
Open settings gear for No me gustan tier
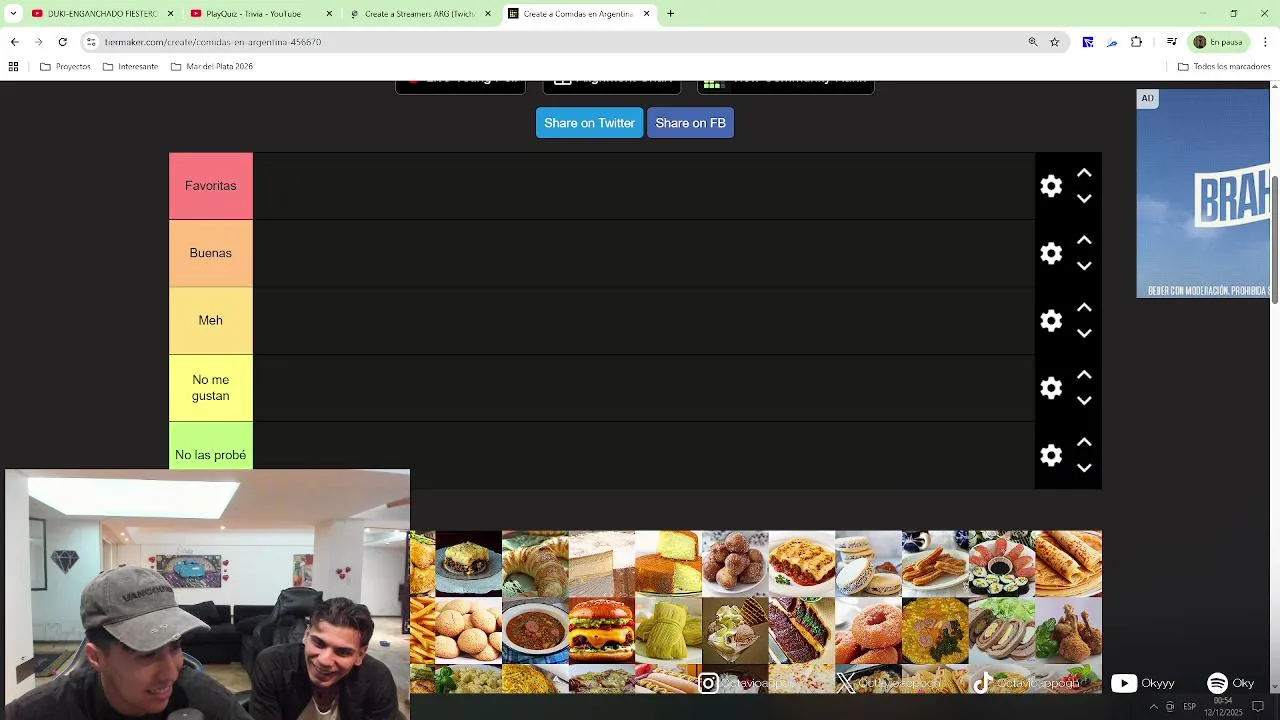1051,388
